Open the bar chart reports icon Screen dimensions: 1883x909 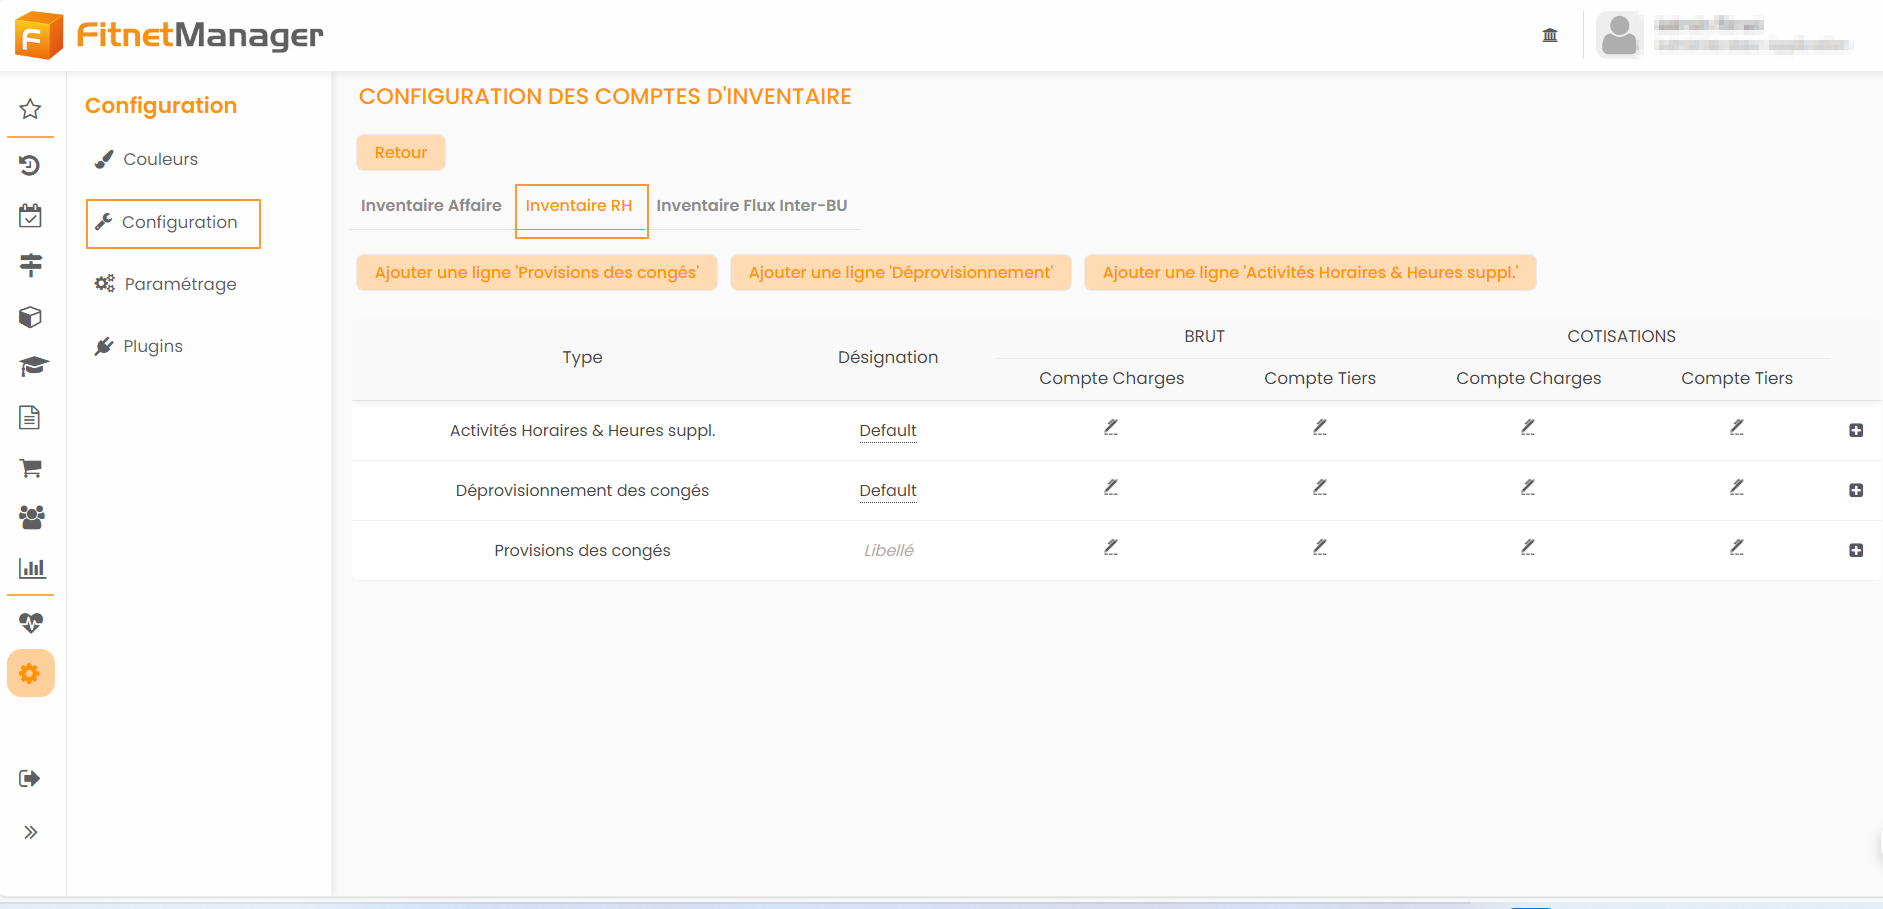(32, 568)
